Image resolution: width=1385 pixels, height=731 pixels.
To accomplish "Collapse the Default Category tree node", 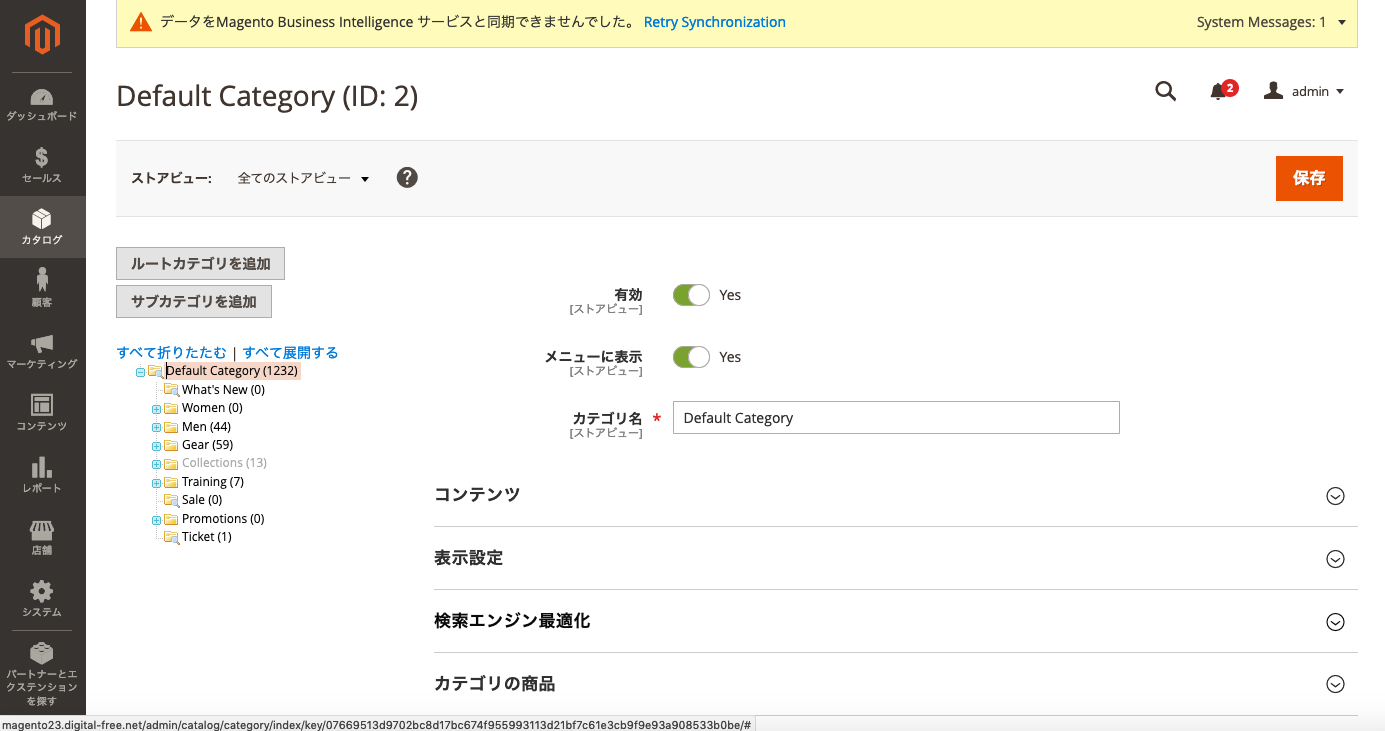I will pyautogui.click(x=140, y=370).
